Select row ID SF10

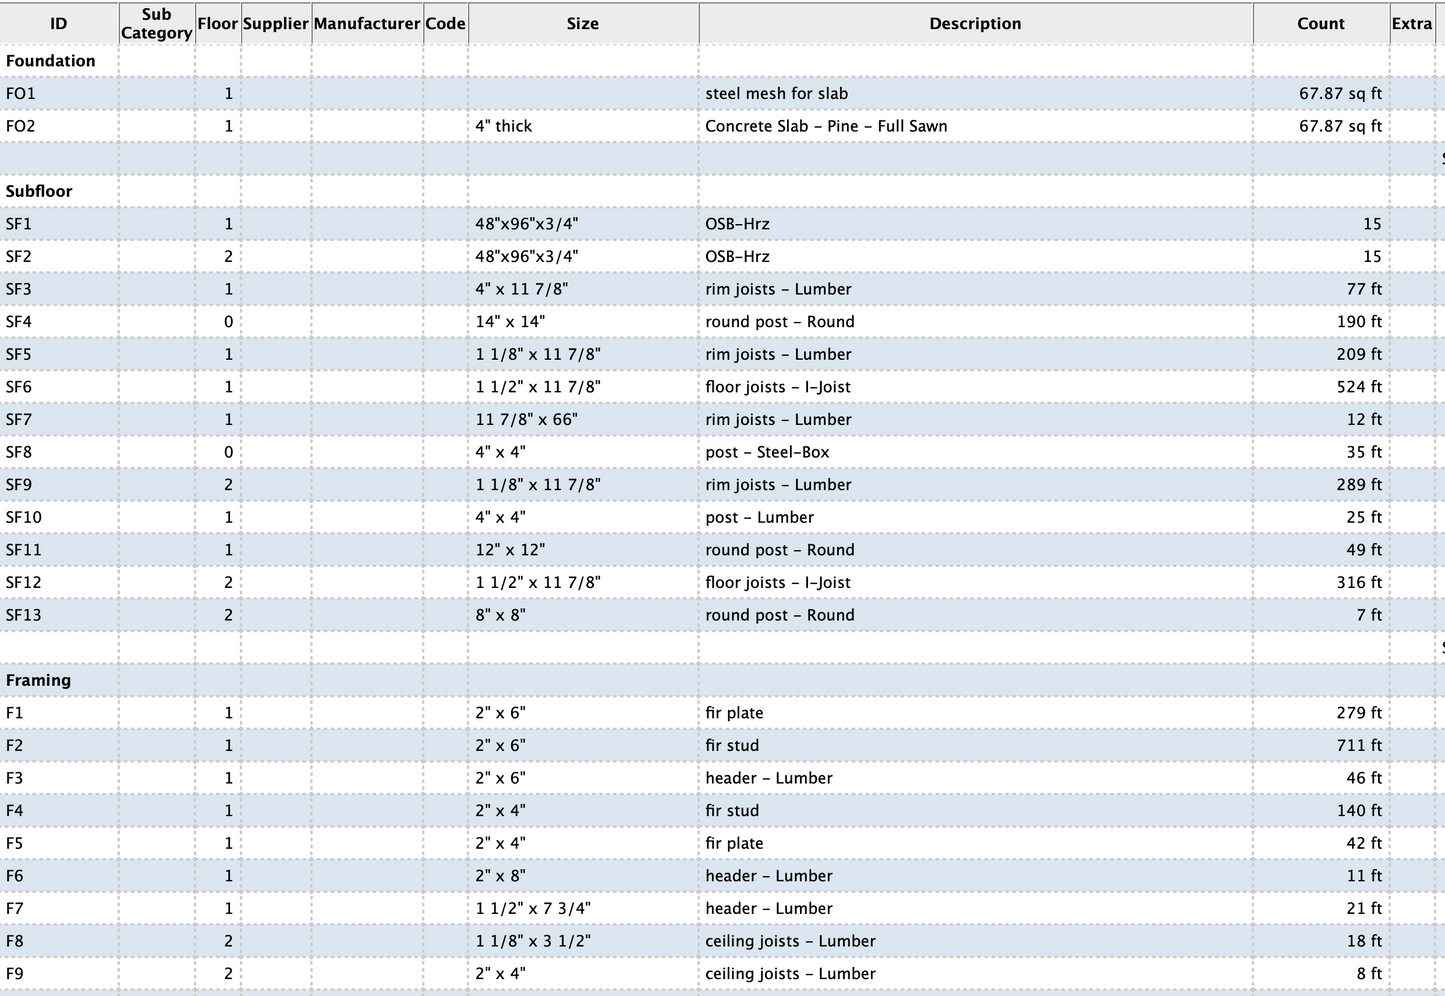coord(24,517)
